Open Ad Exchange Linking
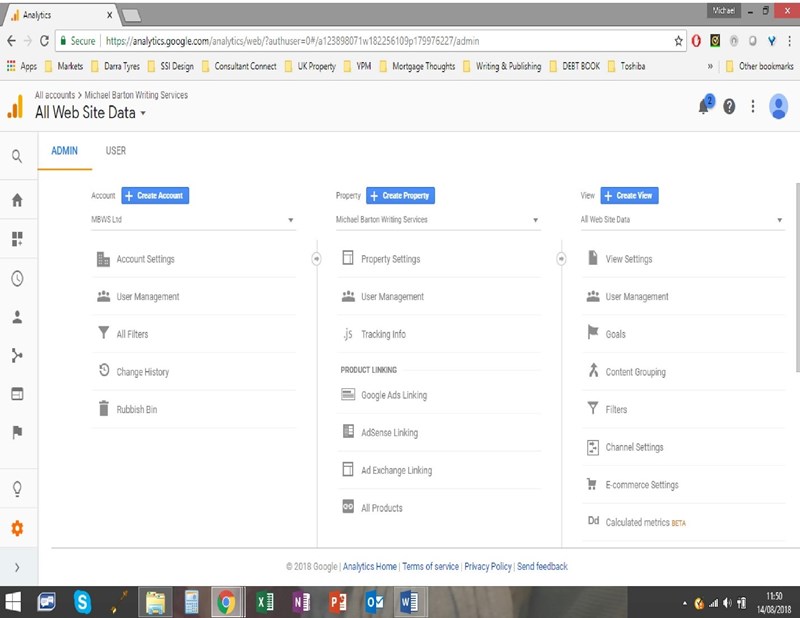This screenshot has width=800, height=618. click(x=396, y=471)
